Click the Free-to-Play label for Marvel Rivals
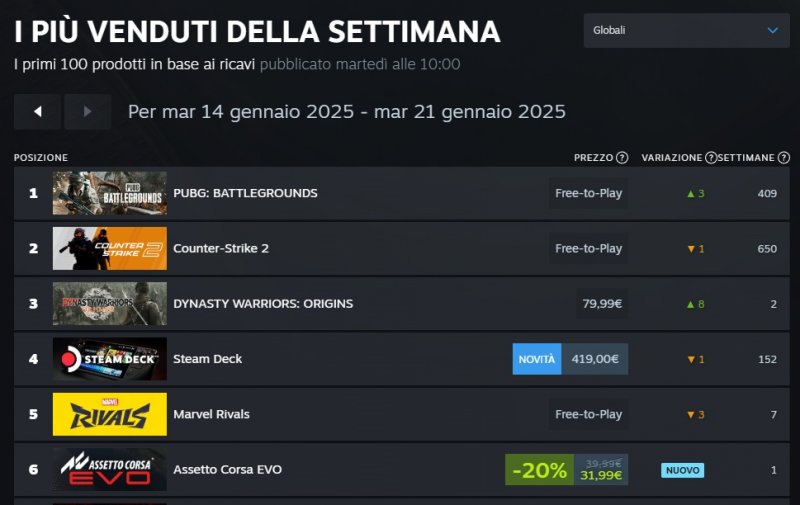 pos(588,414)
